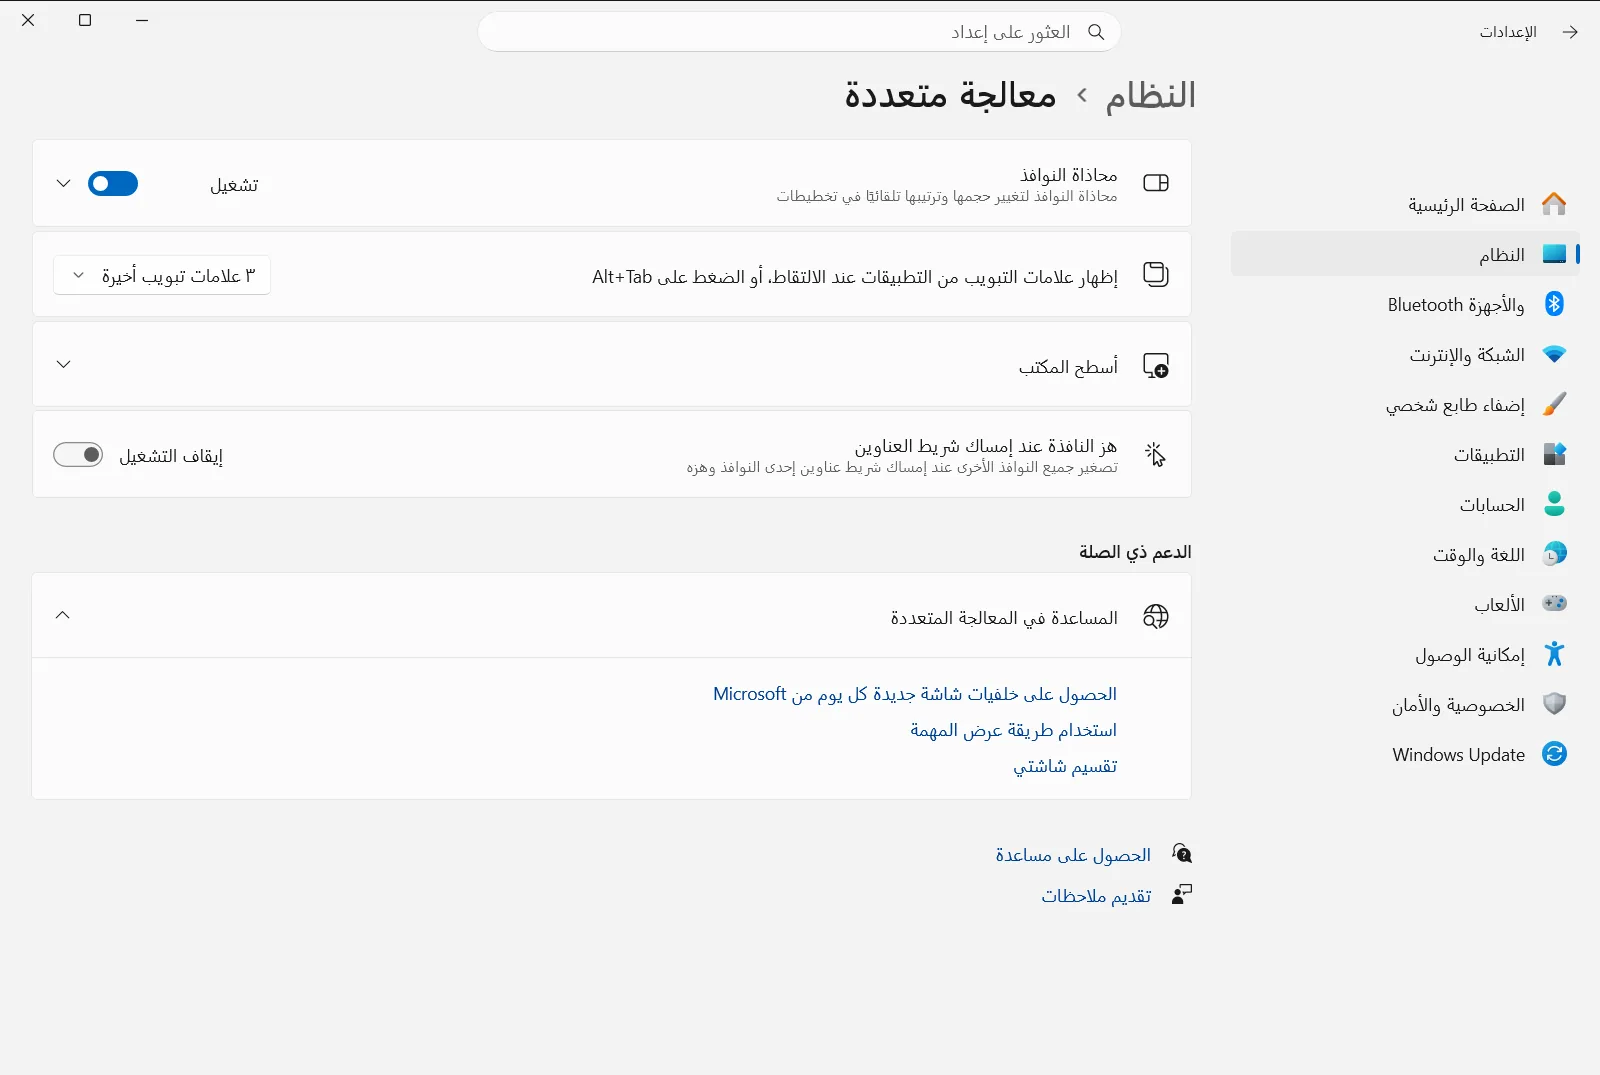The width and height of the screenshot is (1600, 1075).
Task: Go to الخصوصية والأمان settings page
Action: pos(1405,704)
